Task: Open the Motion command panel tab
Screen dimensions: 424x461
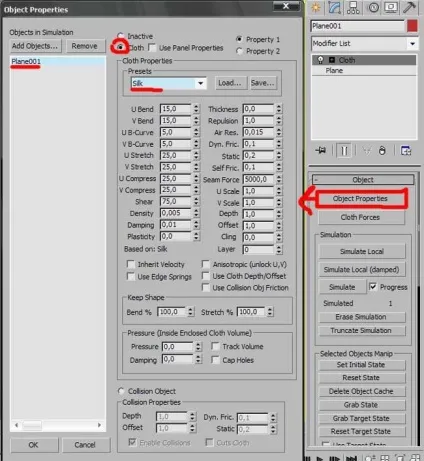Action: [x=373, y=7]
